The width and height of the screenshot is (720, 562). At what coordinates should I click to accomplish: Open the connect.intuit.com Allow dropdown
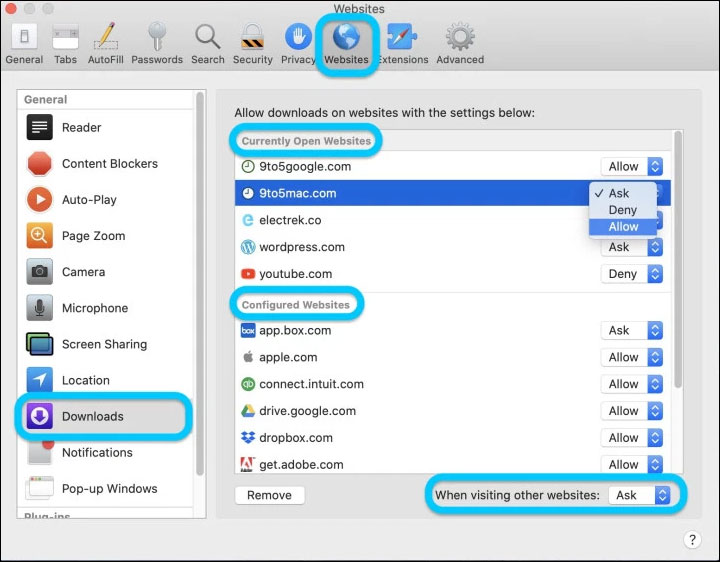pos(632,384)
